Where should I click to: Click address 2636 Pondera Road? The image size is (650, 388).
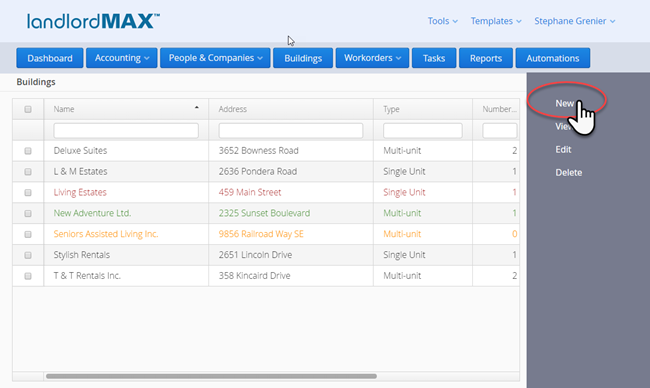coord(258,171)
